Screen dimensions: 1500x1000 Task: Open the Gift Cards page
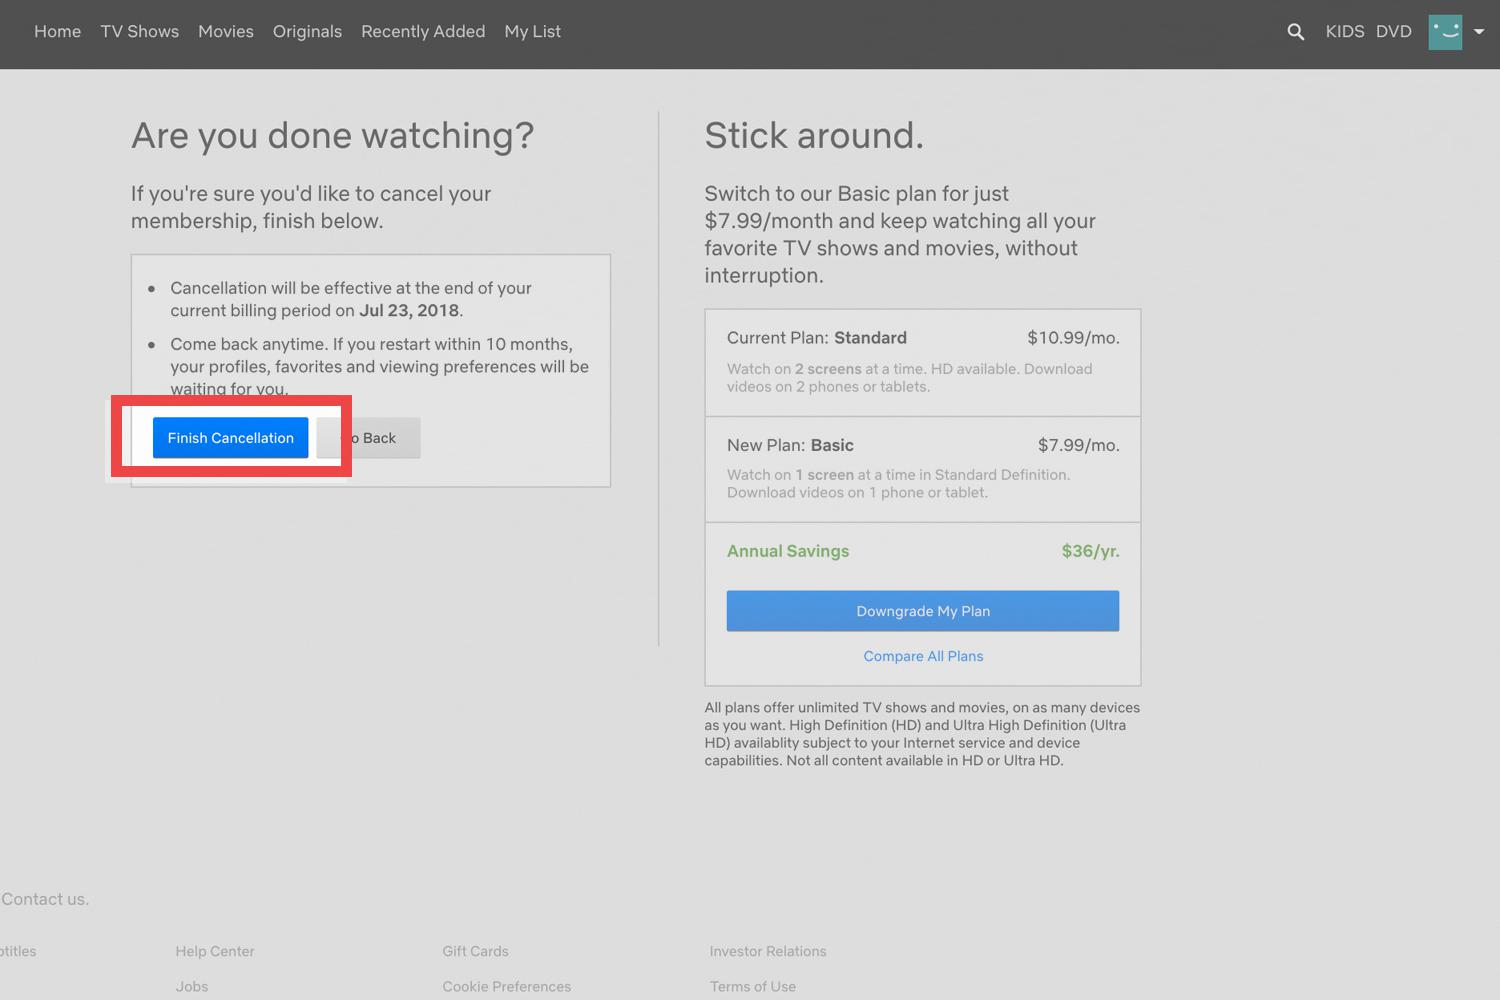(x=475, y=951)
